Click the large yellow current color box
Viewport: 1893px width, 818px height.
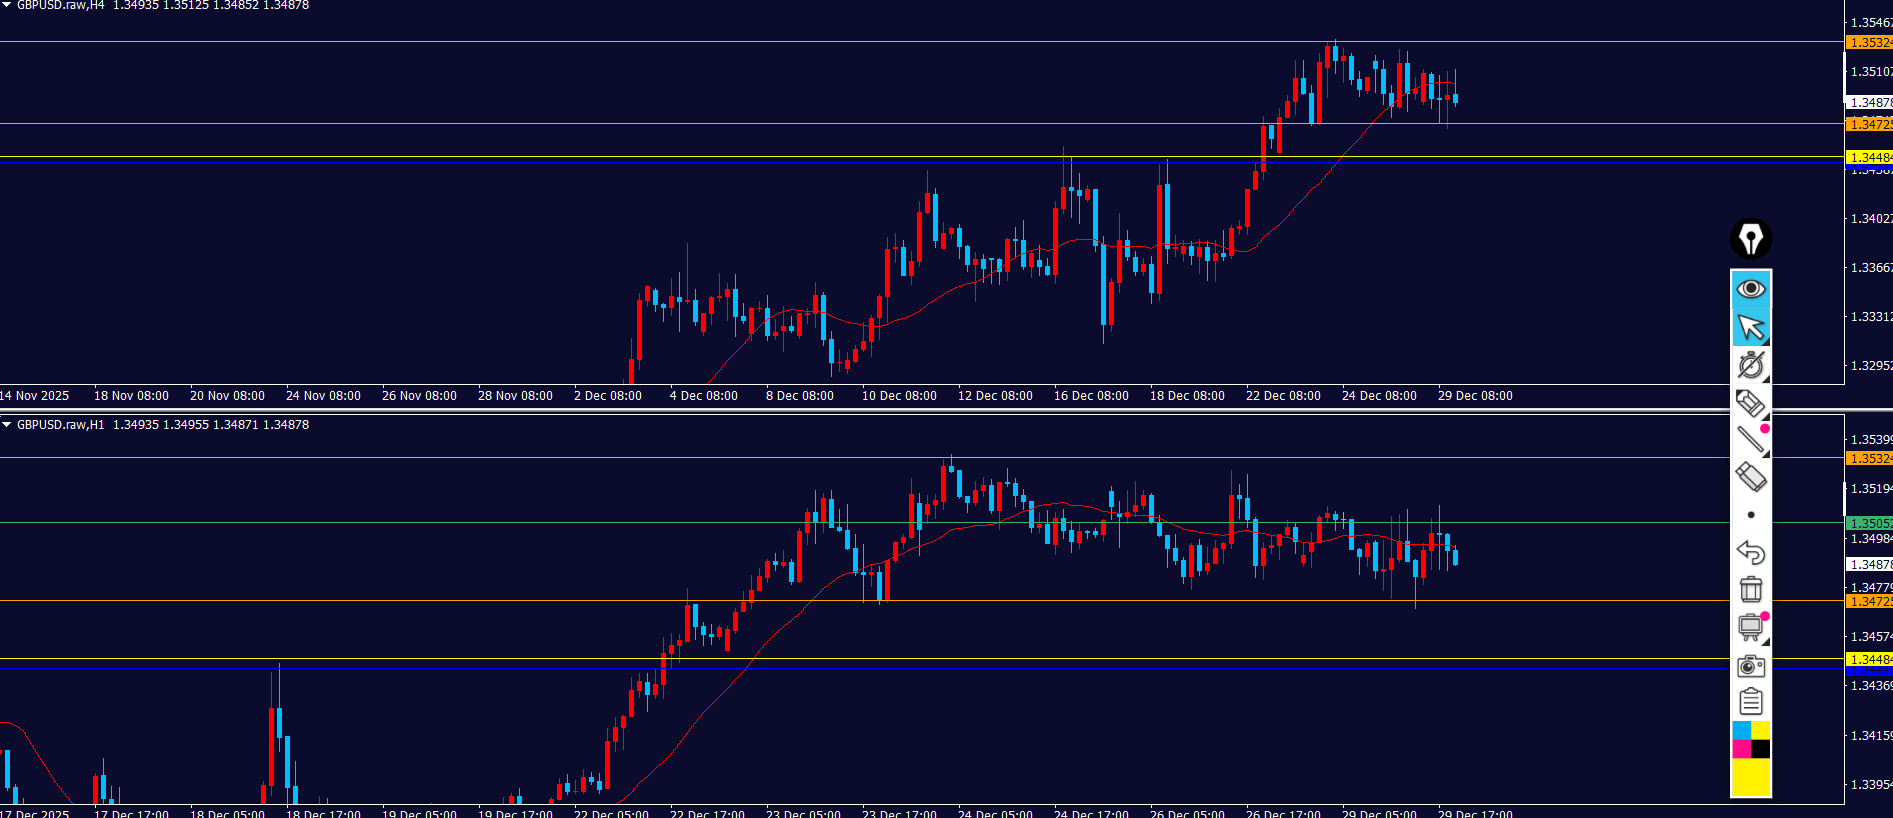(x=1751, y=777)
